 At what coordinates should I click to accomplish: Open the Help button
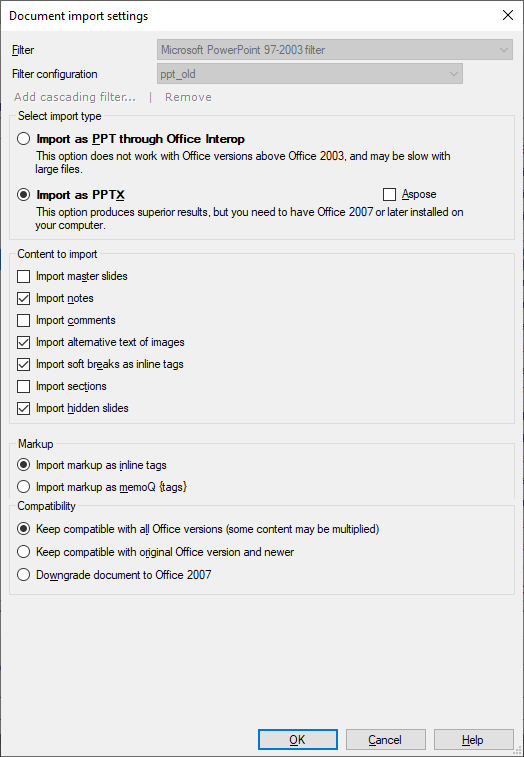[473, 740]
